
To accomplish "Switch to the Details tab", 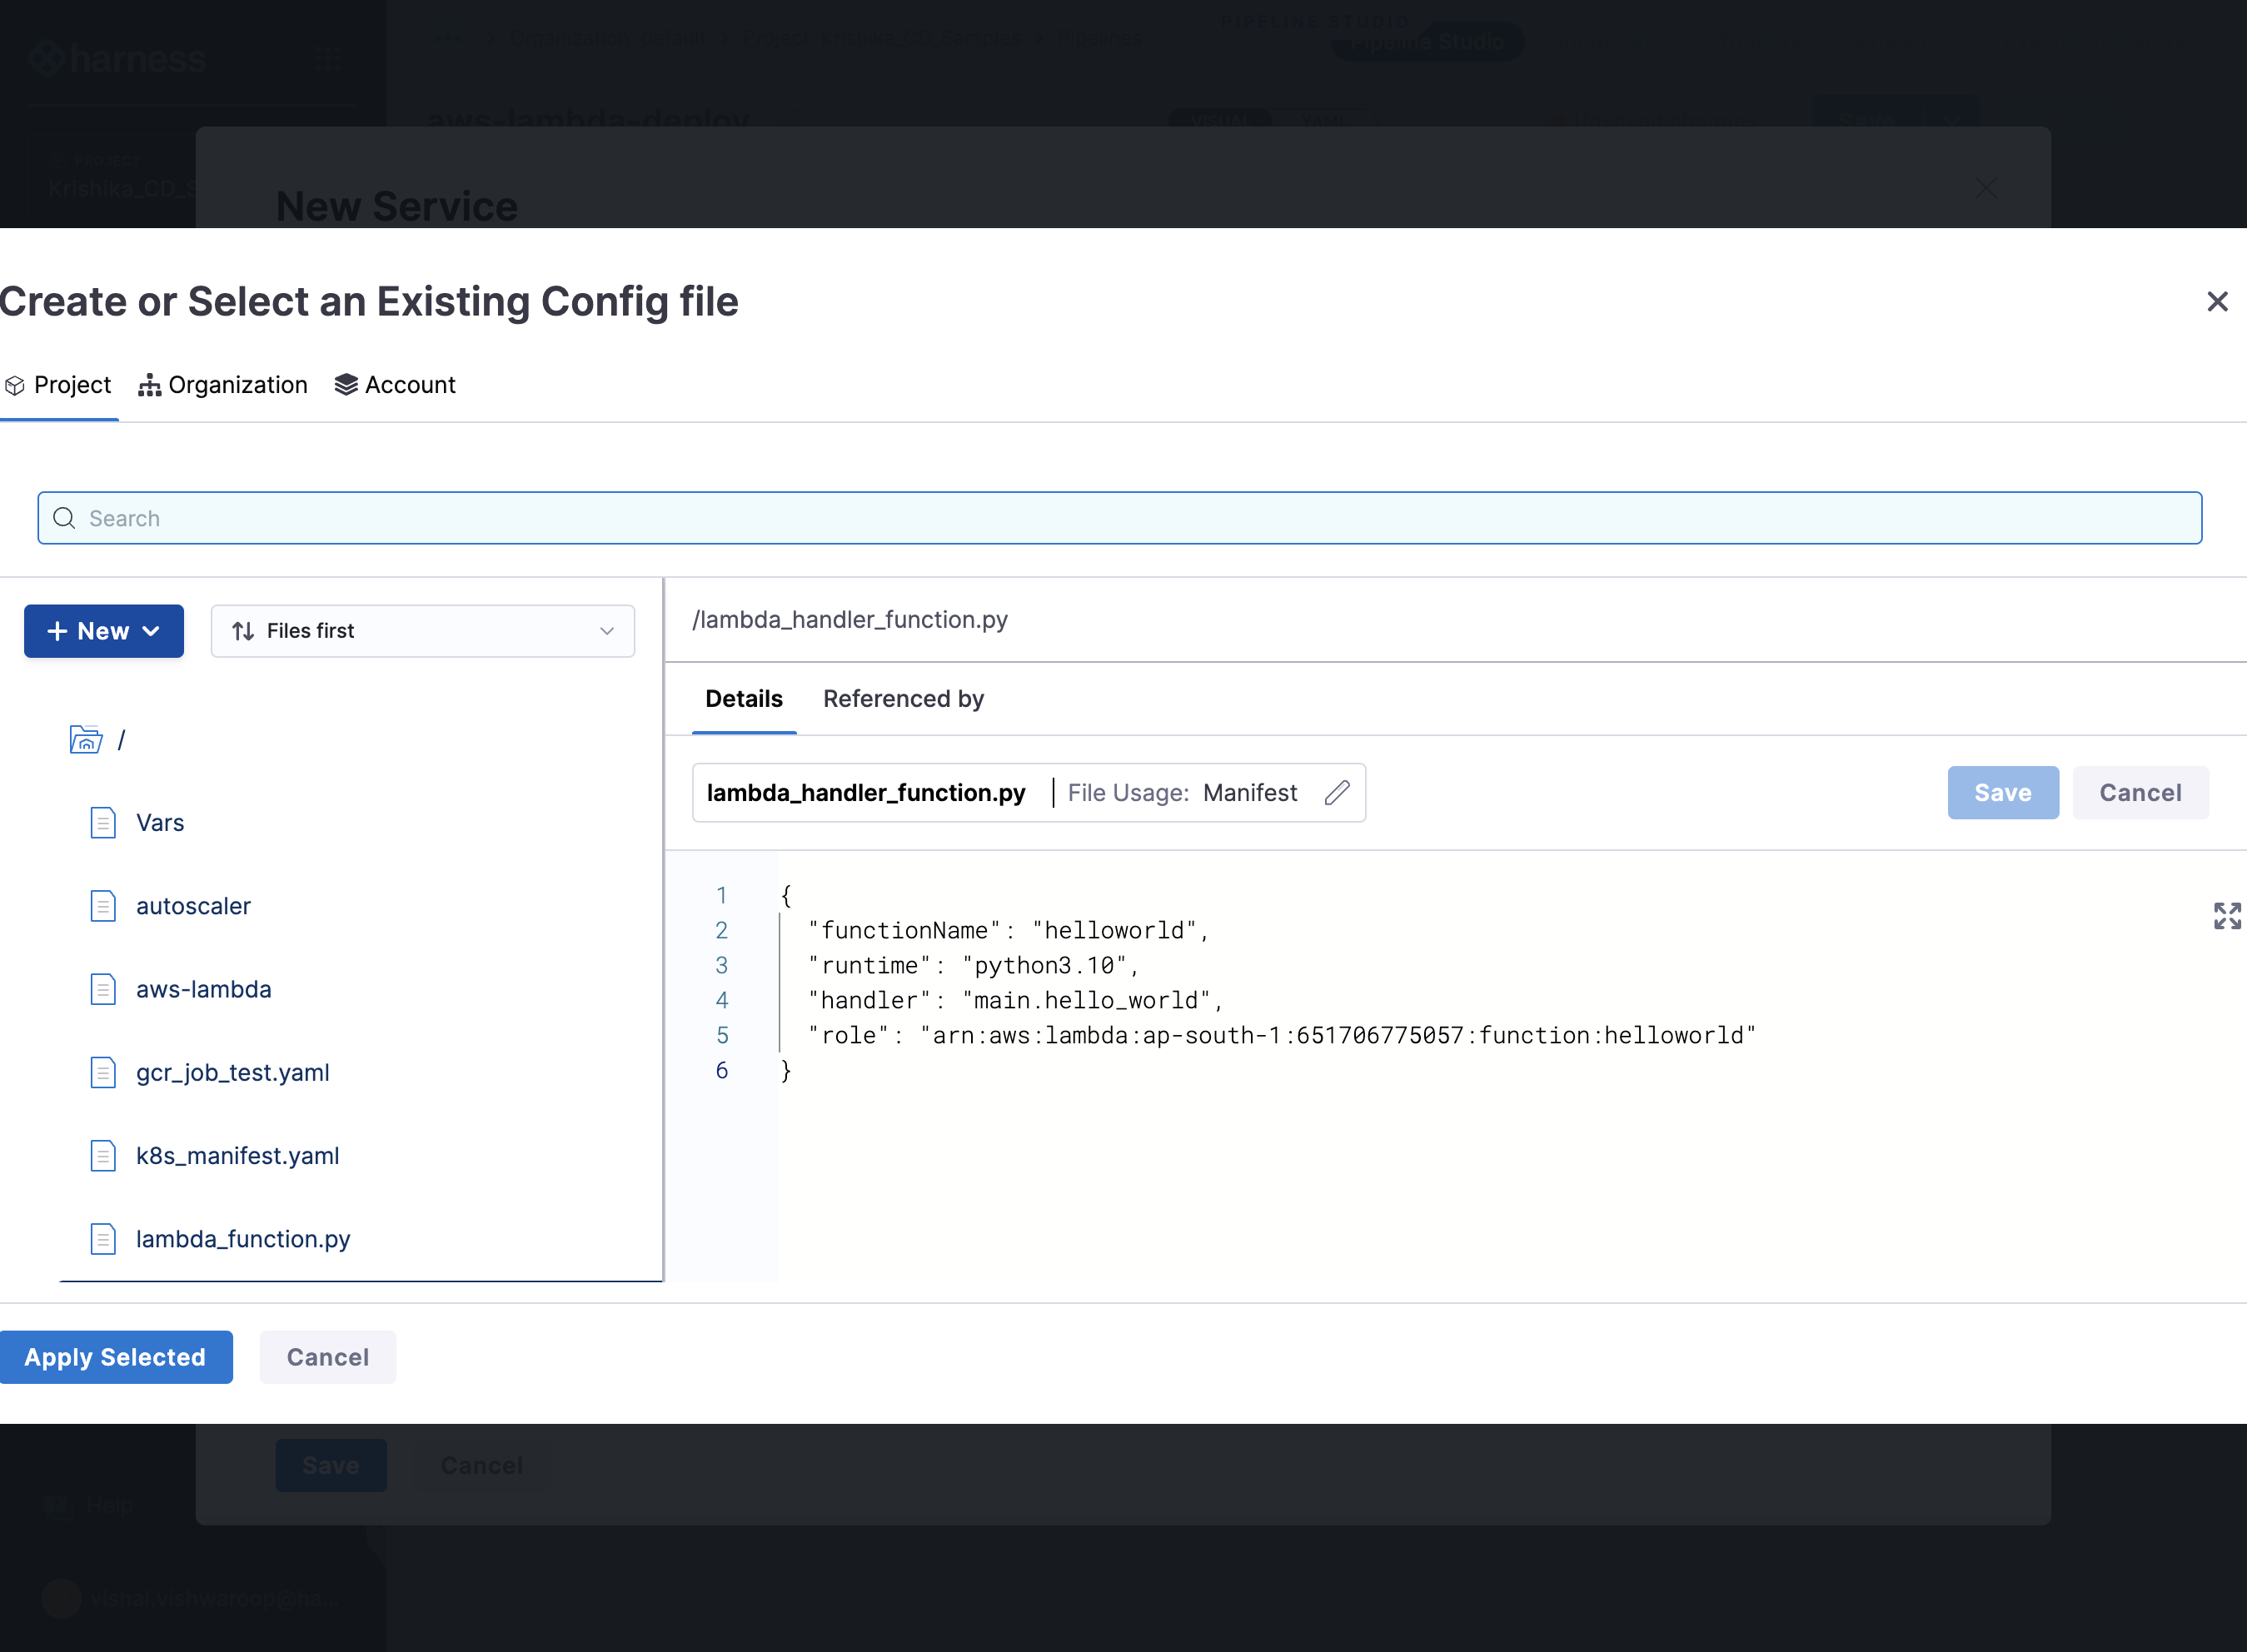I will (x=744, y=699).
